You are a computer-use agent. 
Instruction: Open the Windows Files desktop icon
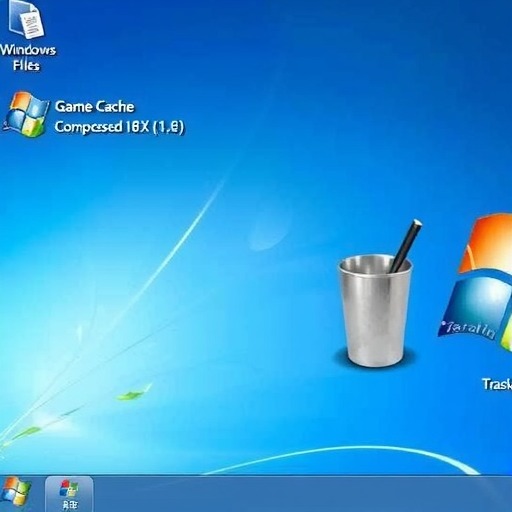coord(27,19)
